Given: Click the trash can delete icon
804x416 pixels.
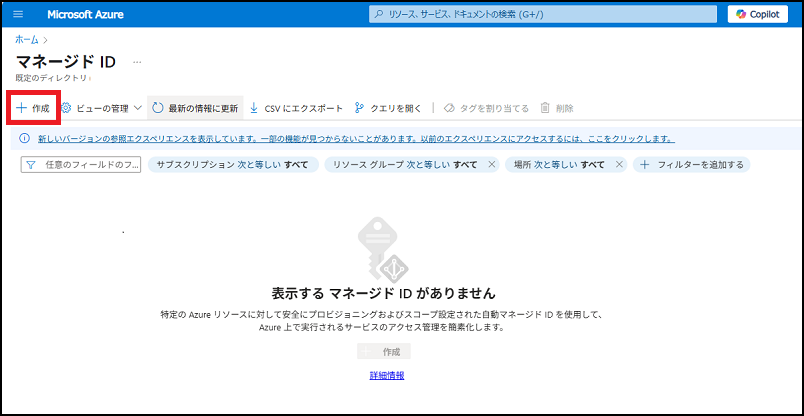Looking at the screenshot, I should click(x=545, y=108).
